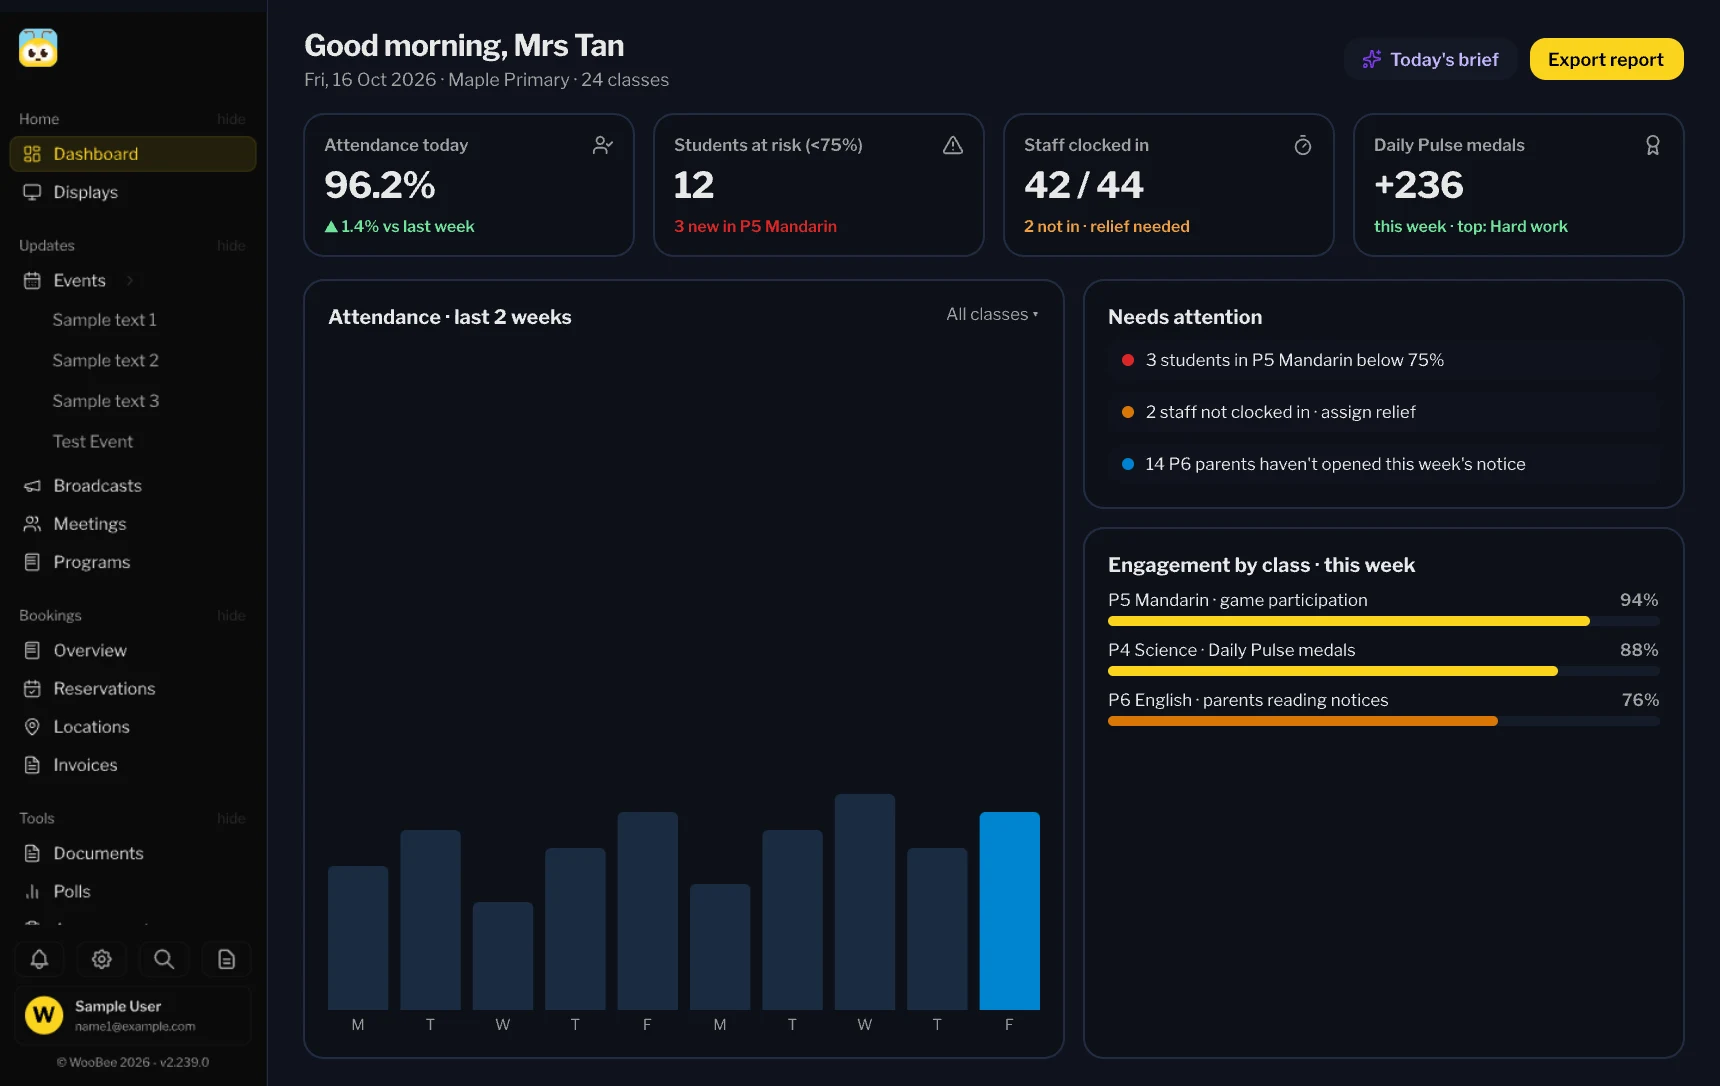Image resolution: width=1720 pixels, height=1086 pixels.
Task: Open settings gear icon in sidebar
Action: [102, 959]
